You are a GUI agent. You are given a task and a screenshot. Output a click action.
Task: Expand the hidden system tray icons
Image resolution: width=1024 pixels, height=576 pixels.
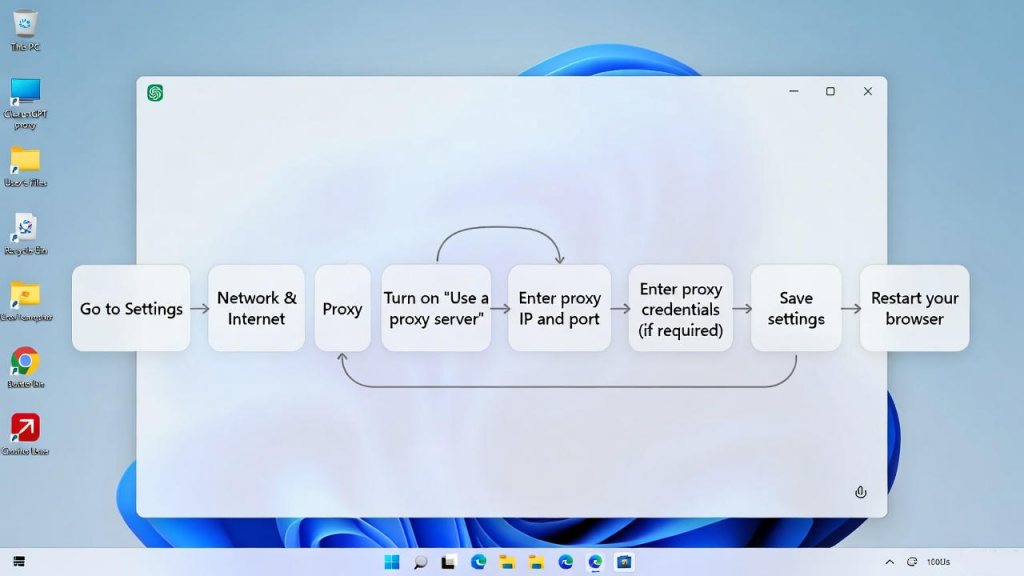click(x=889, y=562)
